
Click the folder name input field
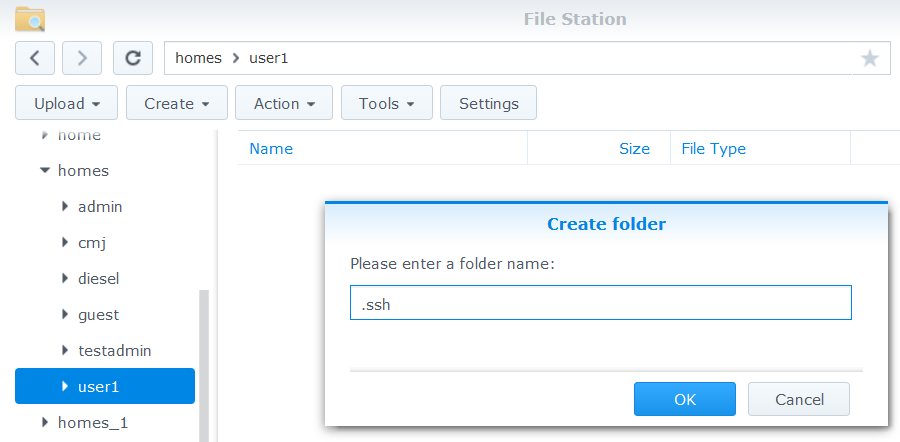(x=600, y=303)
